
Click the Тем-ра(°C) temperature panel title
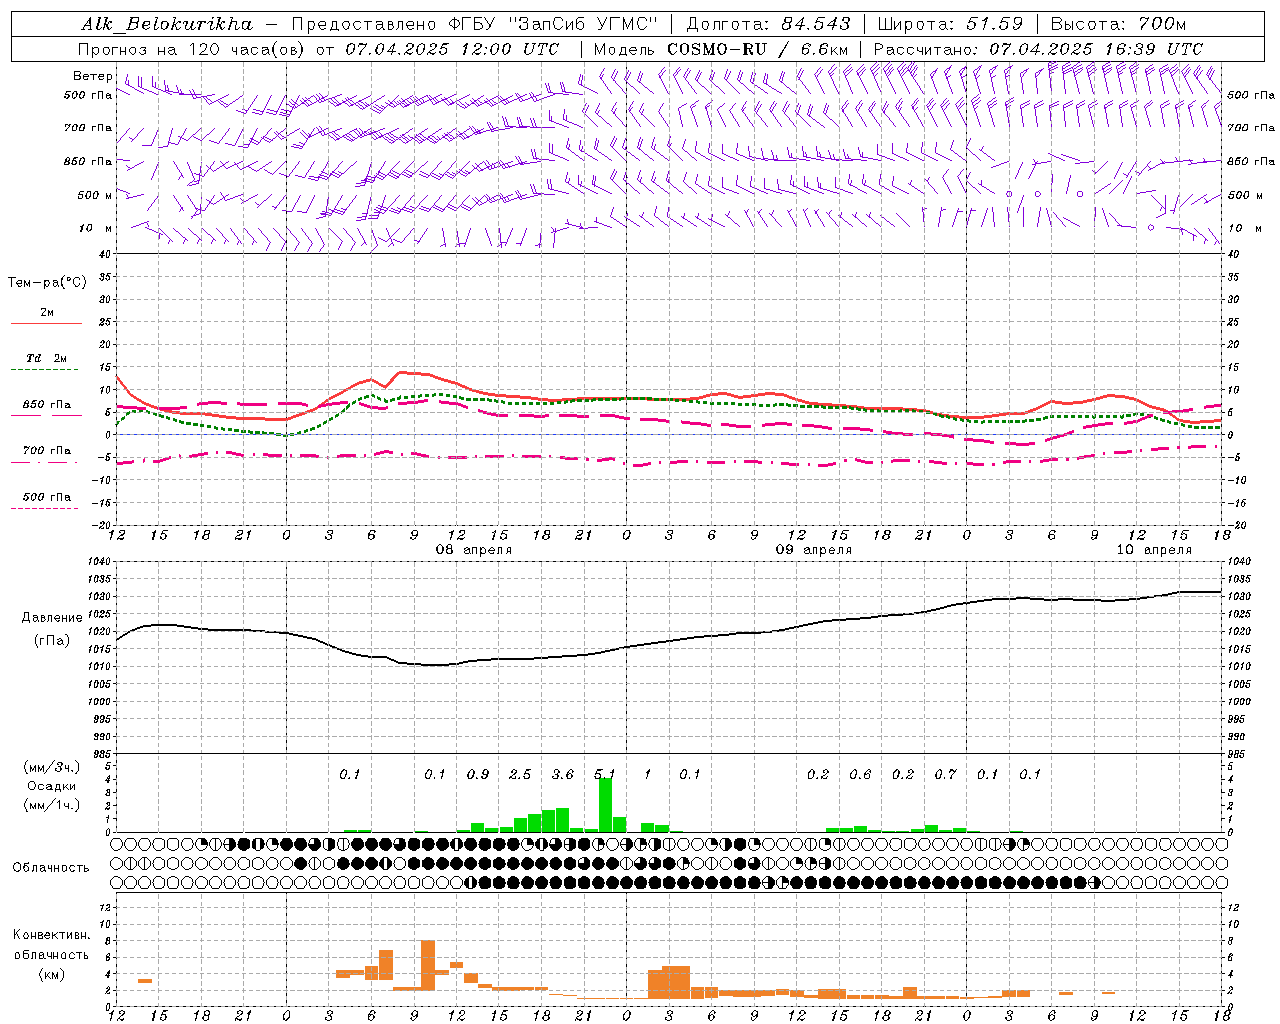coord(47,283)
